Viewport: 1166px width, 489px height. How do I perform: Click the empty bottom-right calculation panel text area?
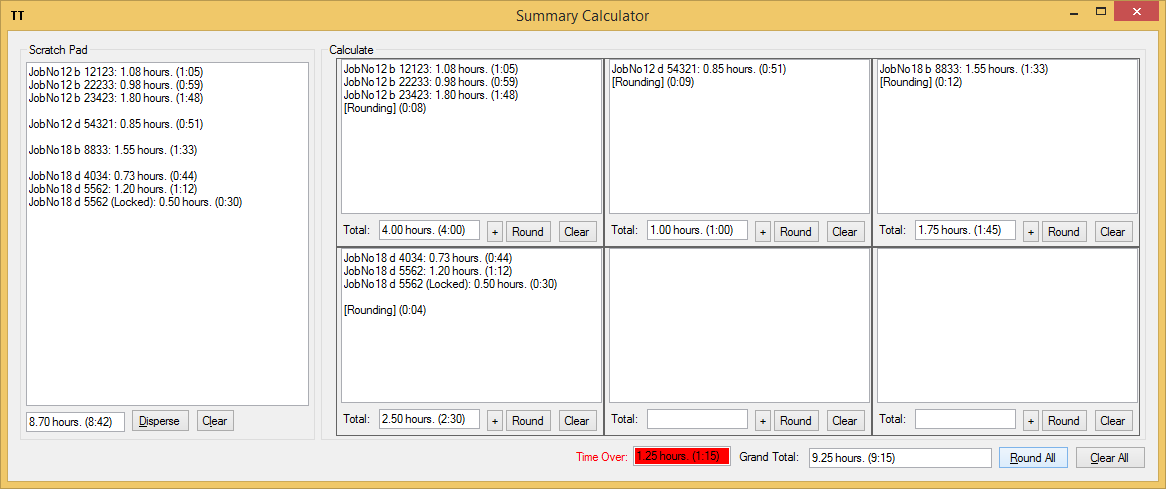(x=1007, y=325)
